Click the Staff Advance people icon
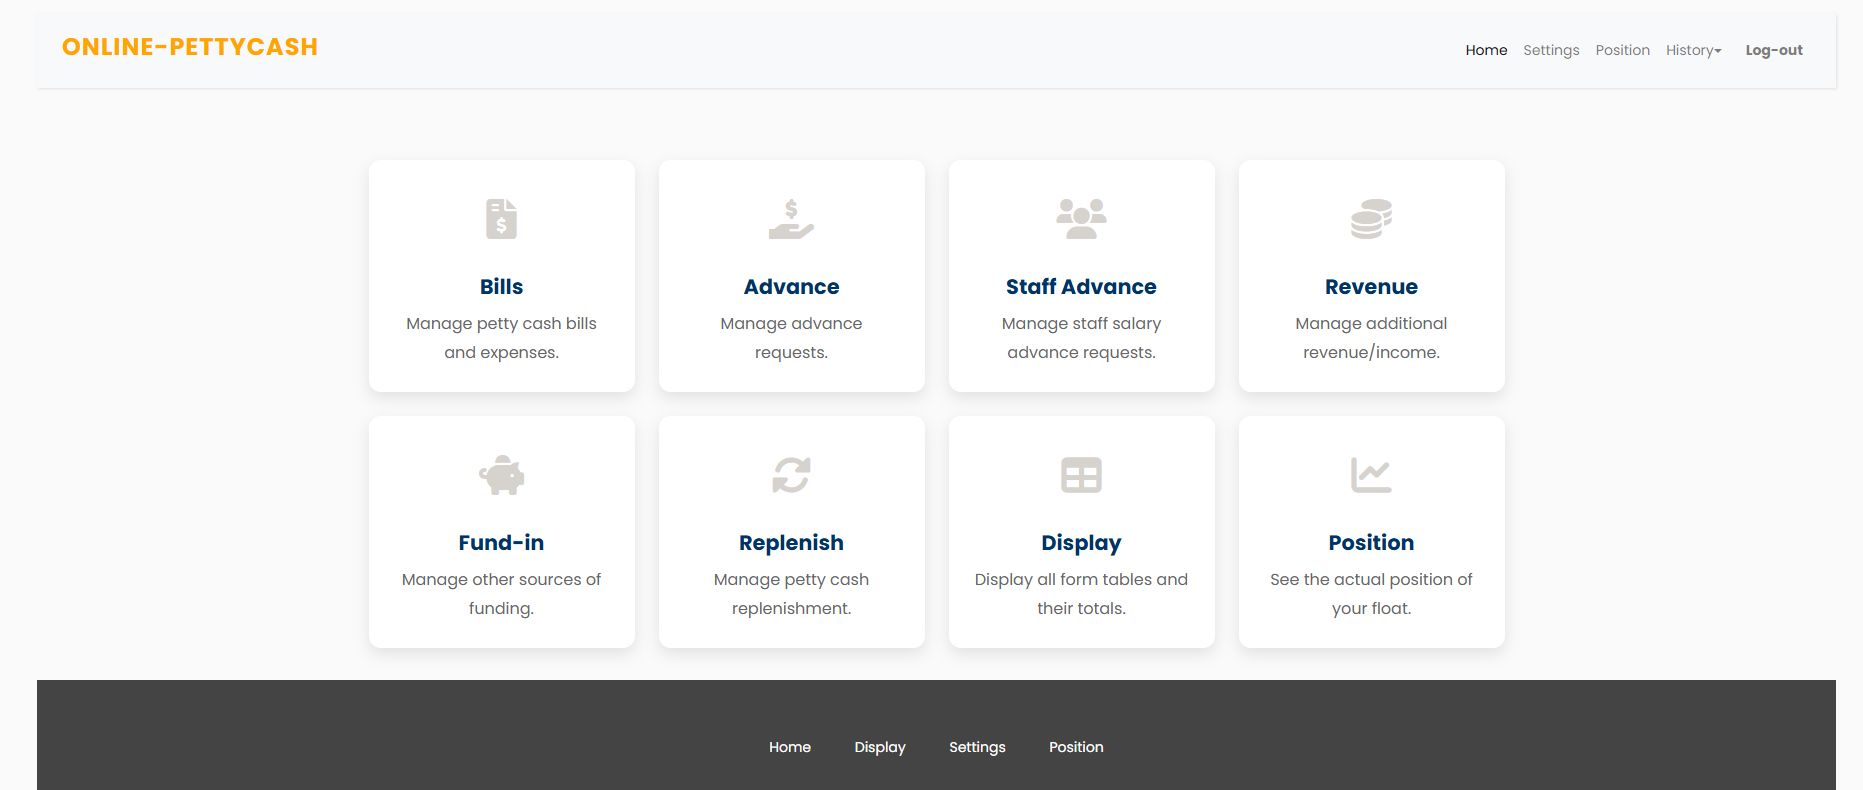This screenshot has height=790, width=1863. (1081, 219)
